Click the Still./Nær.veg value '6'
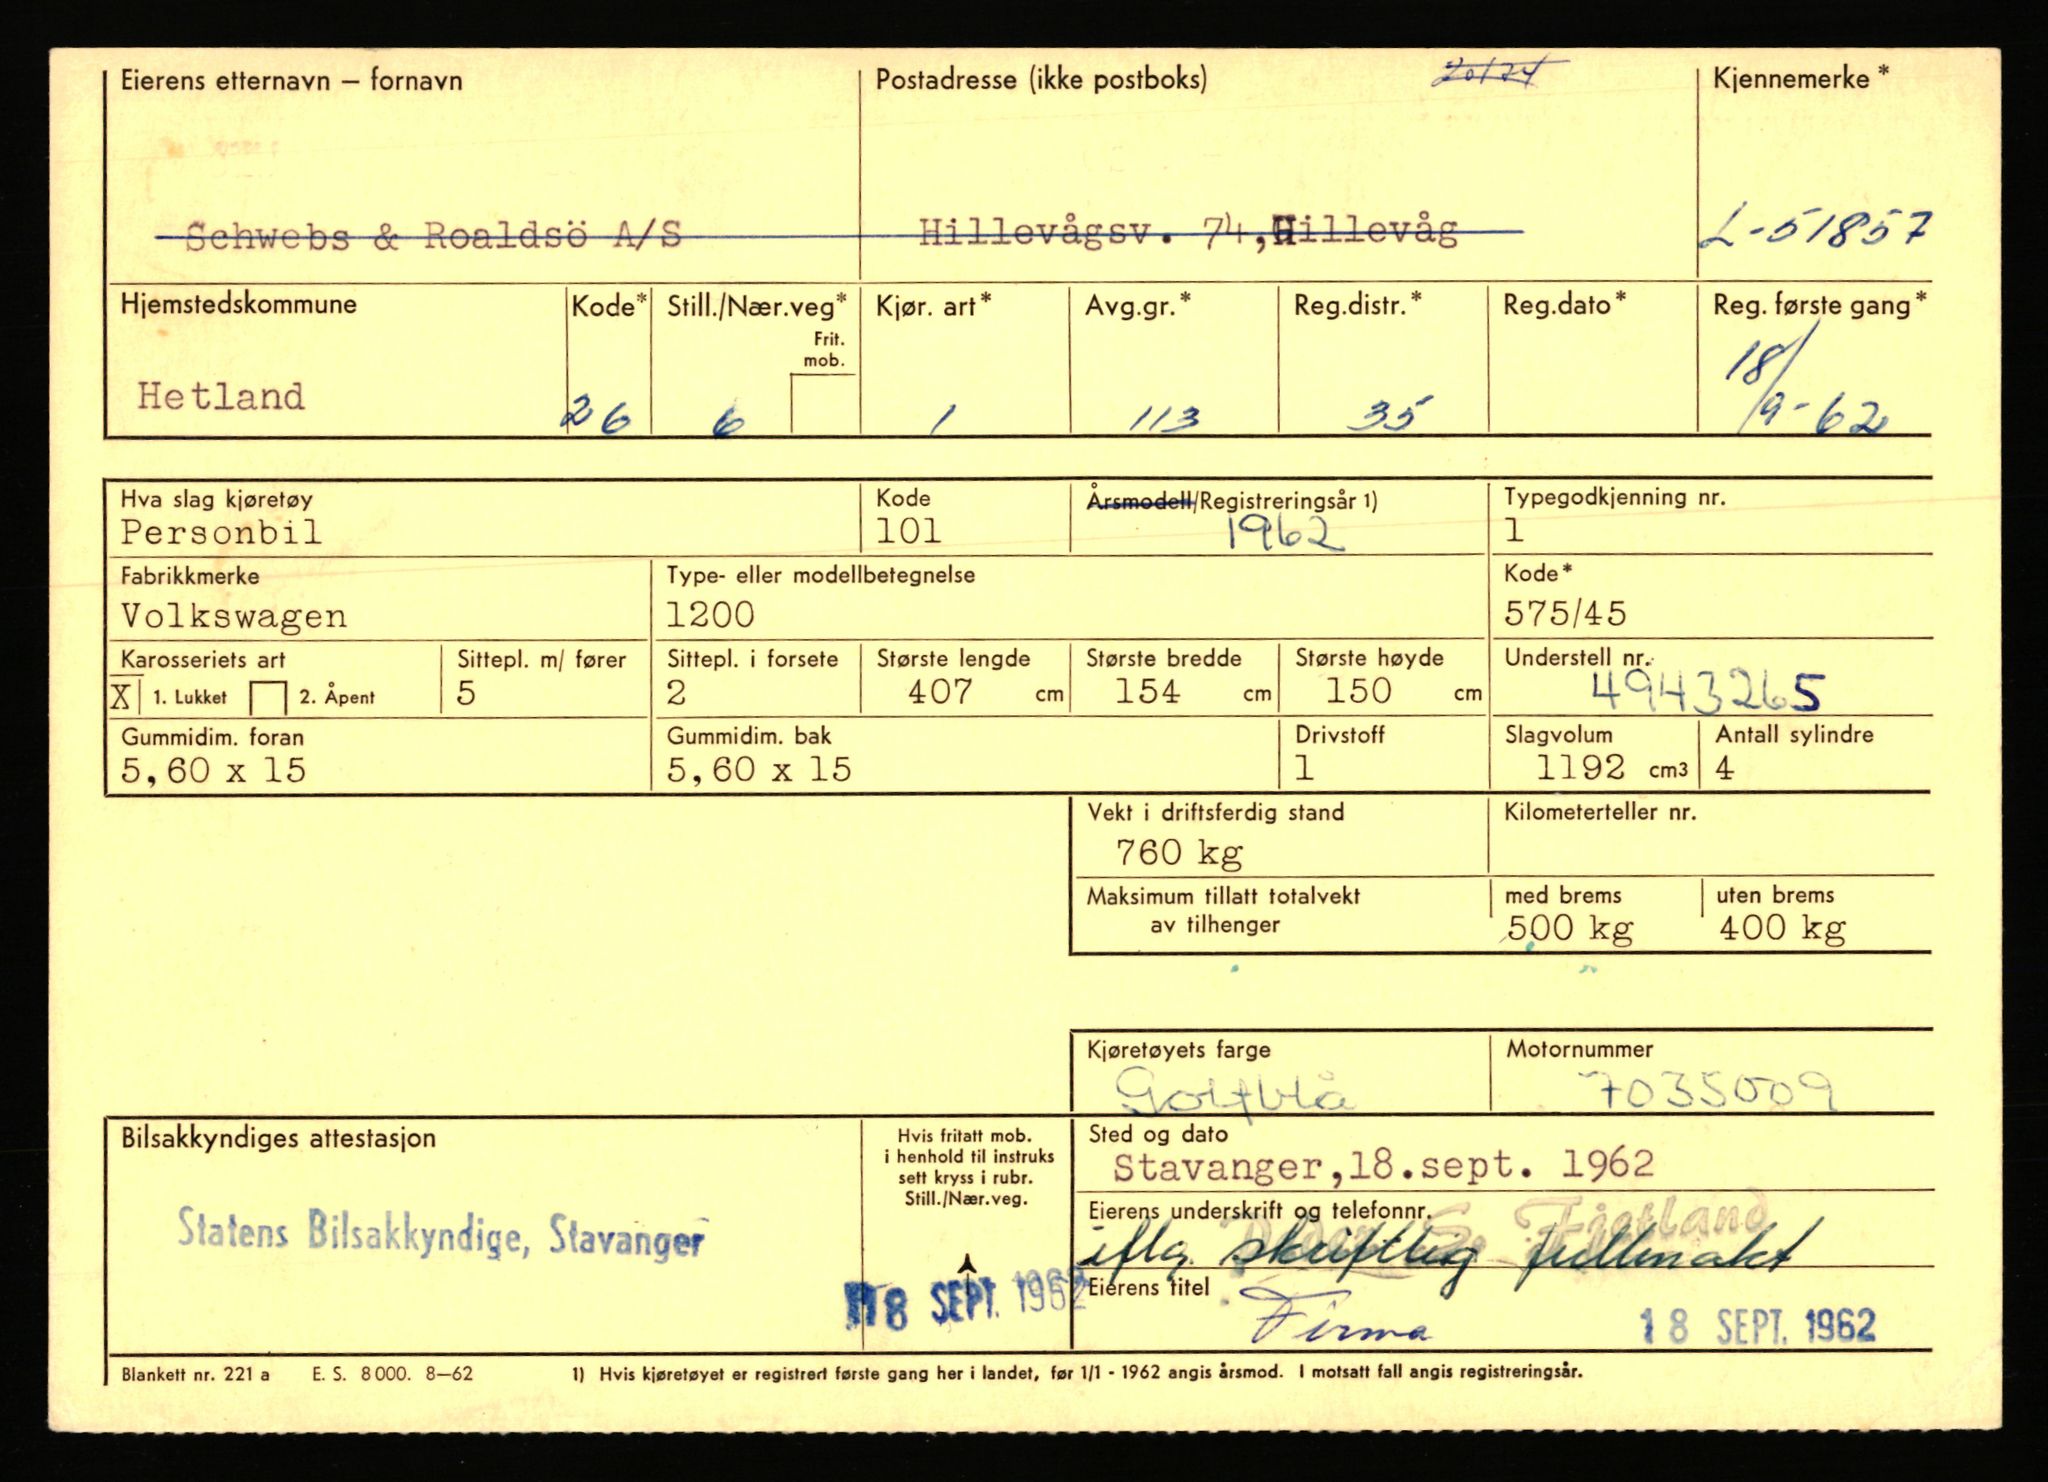This screenshot has height=1482, width=2048. point(728,420)
